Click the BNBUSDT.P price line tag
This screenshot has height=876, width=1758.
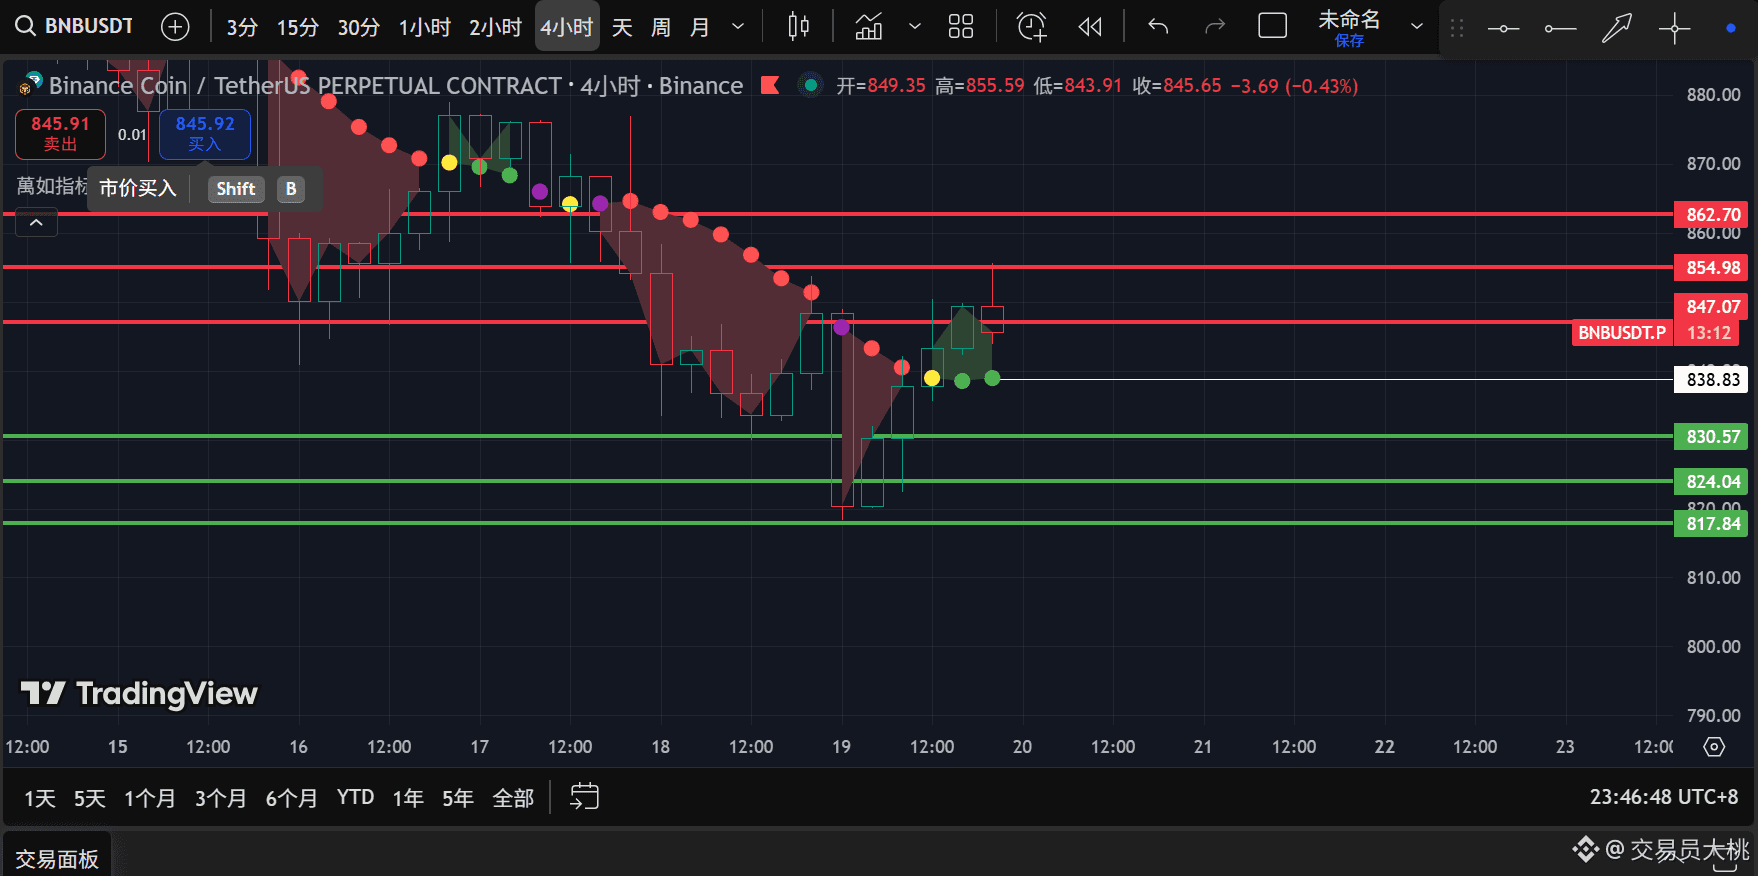[x=1622, y=333]
